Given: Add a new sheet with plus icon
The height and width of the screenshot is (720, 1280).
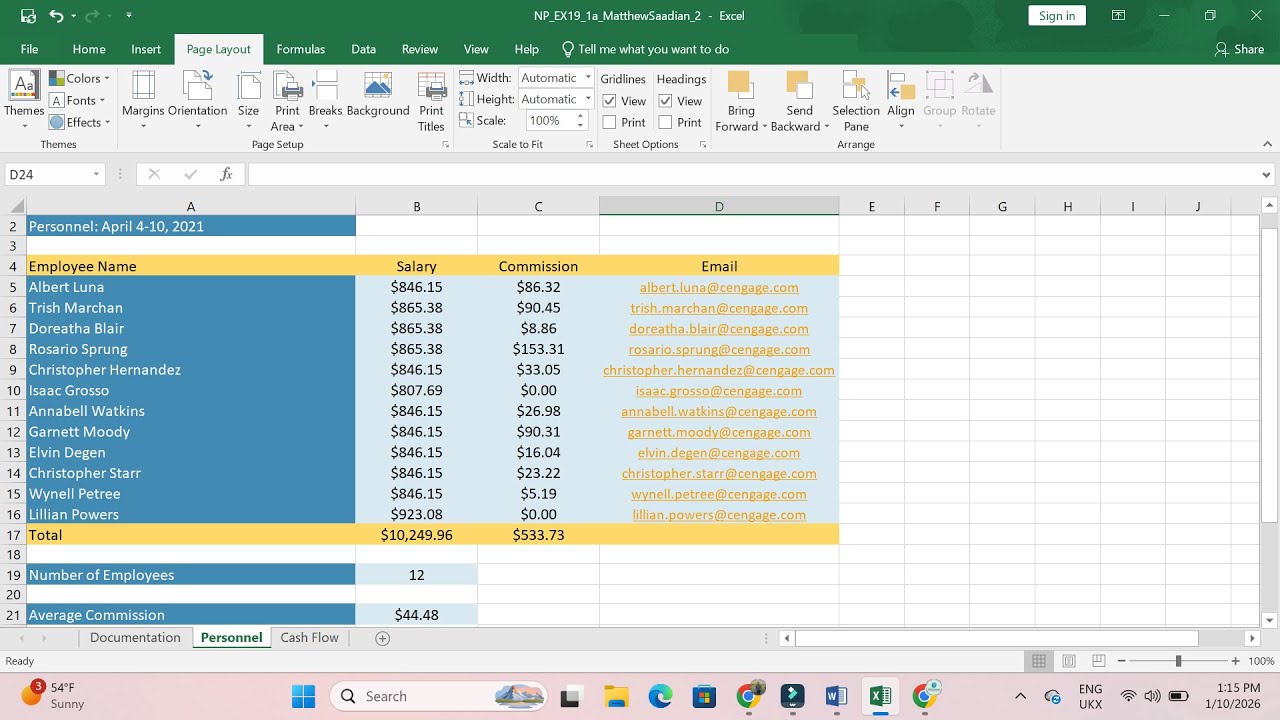Looking at the screenshot, I should 382,638.
